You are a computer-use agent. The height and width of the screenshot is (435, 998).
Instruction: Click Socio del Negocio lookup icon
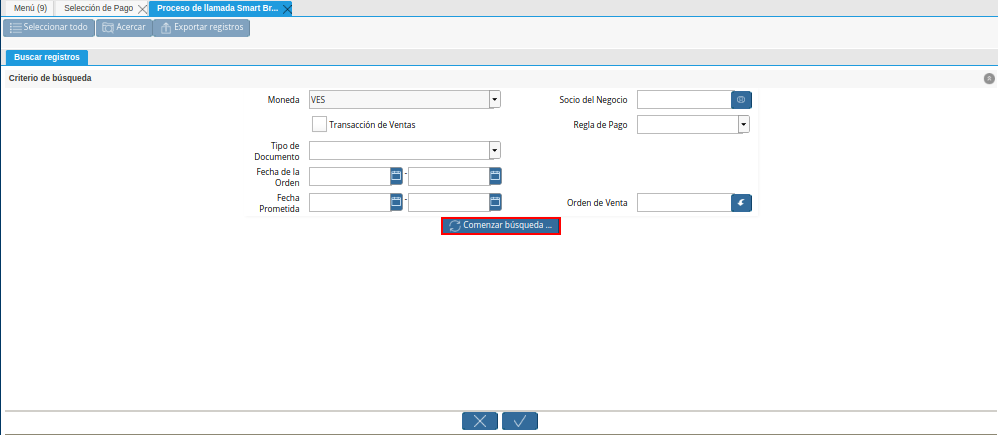741,100
